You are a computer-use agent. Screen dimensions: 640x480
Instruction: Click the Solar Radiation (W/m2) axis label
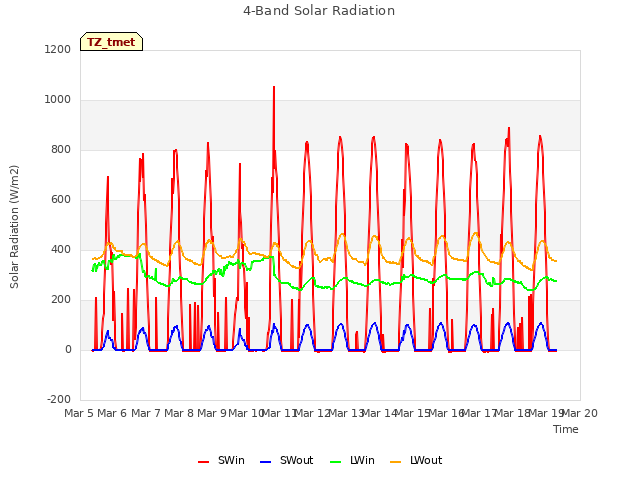coord(14,227)
